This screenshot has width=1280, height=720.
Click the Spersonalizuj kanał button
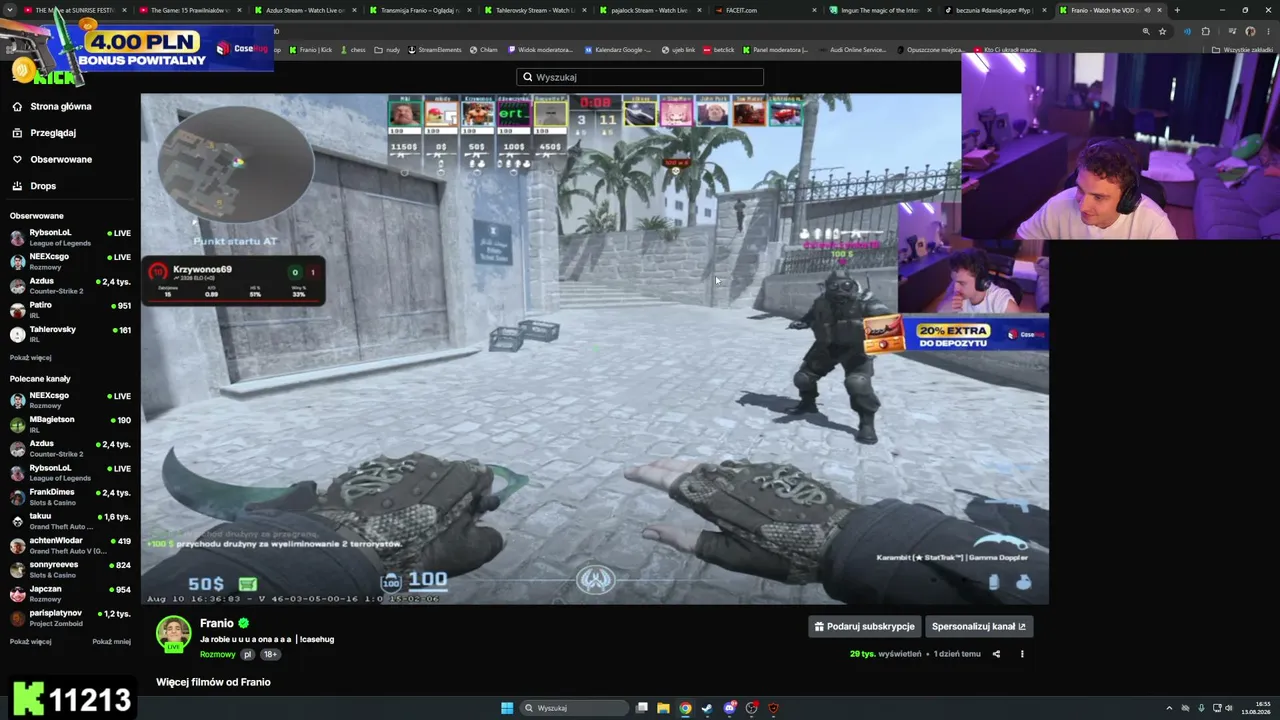coord(979,627)
